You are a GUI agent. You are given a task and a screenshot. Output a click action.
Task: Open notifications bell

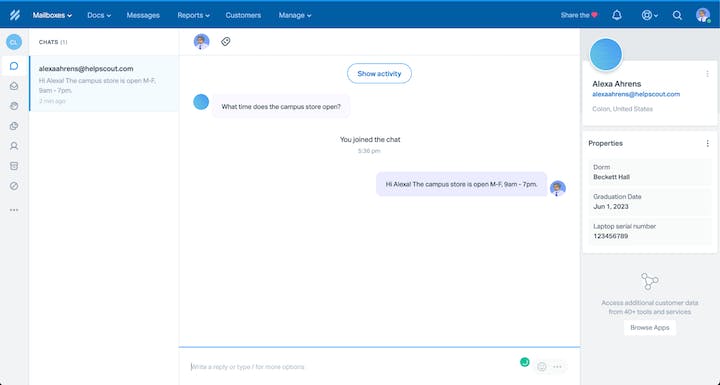[617, 15]
